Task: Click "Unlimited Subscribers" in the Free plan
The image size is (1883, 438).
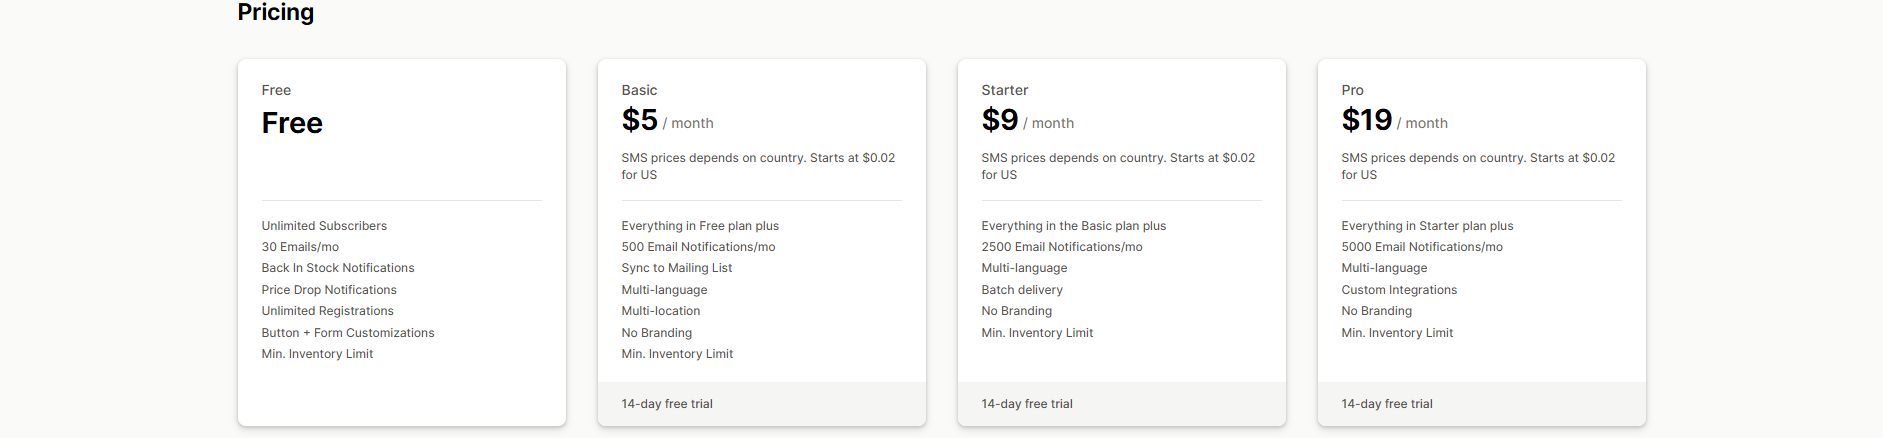Action: pyautogui.click(x=324, y=226)
